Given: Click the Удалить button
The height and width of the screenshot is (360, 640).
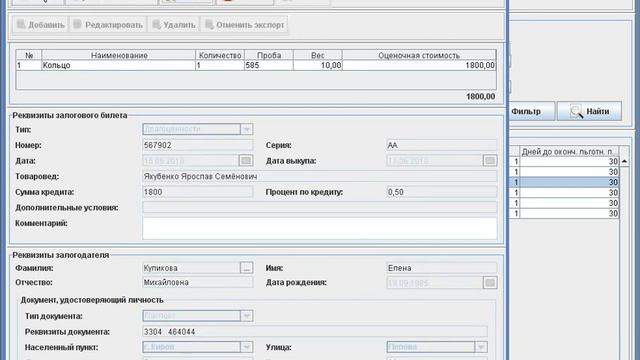Looking at the screenshot, I should point(174,25).
